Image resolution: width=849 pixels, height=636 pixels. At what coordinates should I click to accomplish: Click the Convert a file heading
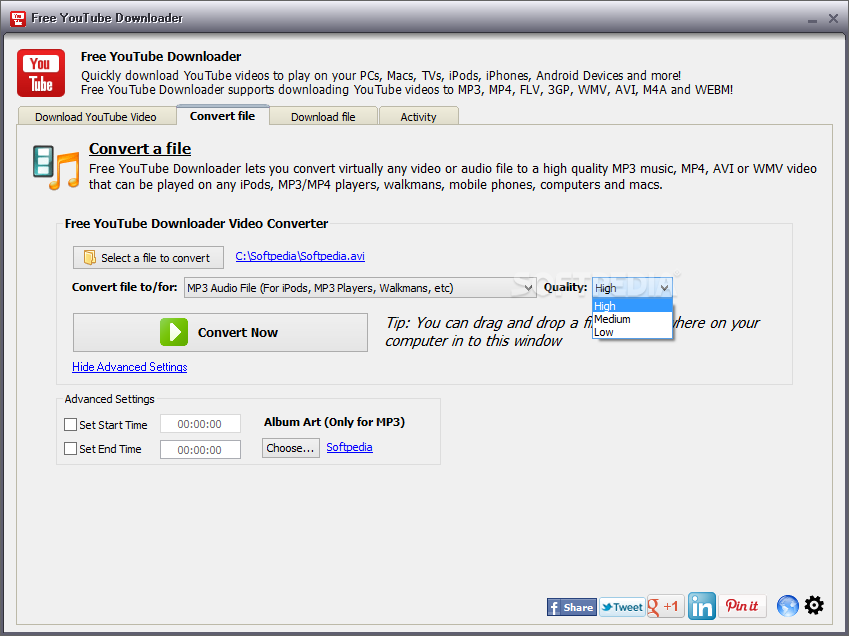pos(140,148)
